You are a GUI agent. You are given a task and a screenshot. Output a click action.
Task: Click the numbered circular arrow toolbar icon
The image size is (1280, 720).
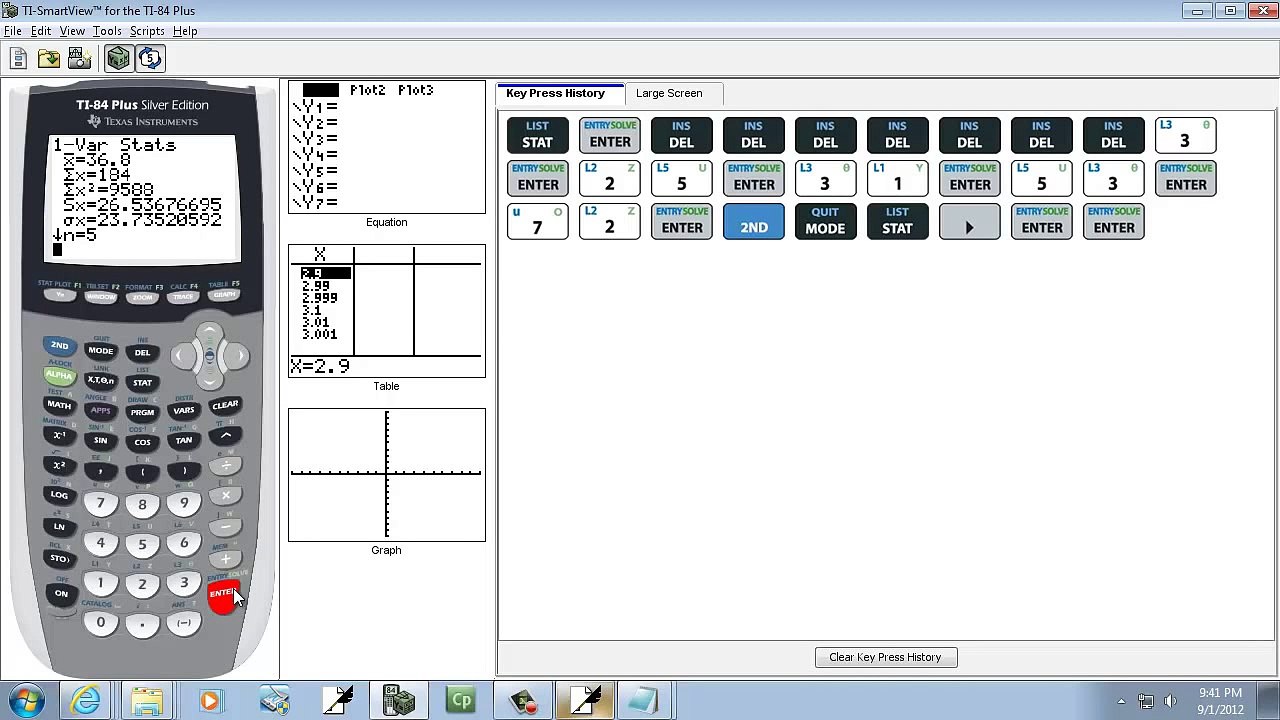pyautogui.click(x=150, y=59)
